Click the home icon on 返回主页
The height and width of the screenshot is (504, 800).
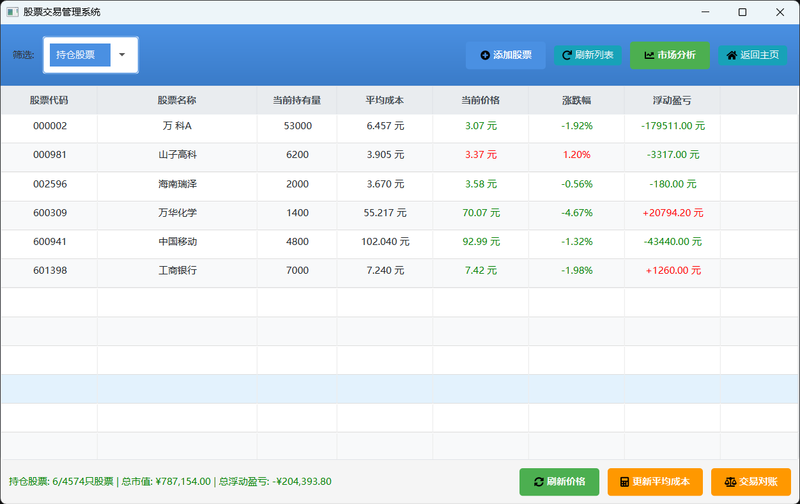point(732,55)
